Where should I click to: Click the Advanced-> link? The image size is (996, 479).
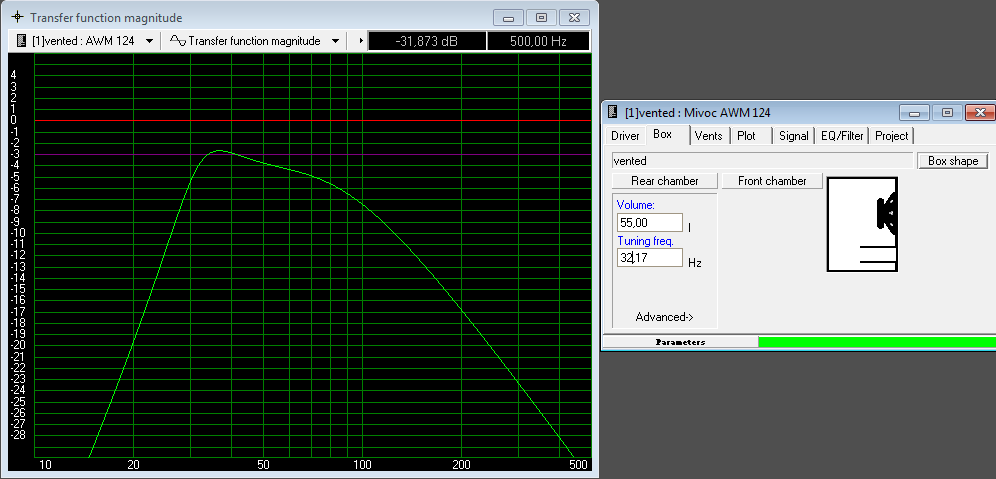pyautogui.click(x=664, y=317)
